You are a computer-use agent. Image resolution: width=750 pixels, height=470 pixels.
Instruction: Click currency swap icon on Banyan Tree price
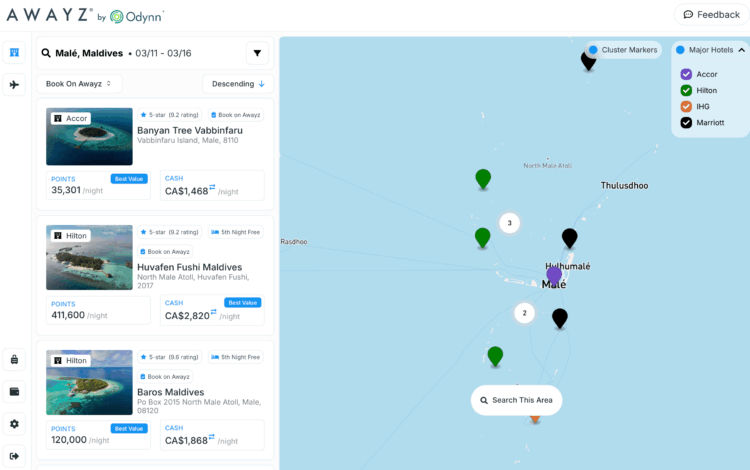212,189
